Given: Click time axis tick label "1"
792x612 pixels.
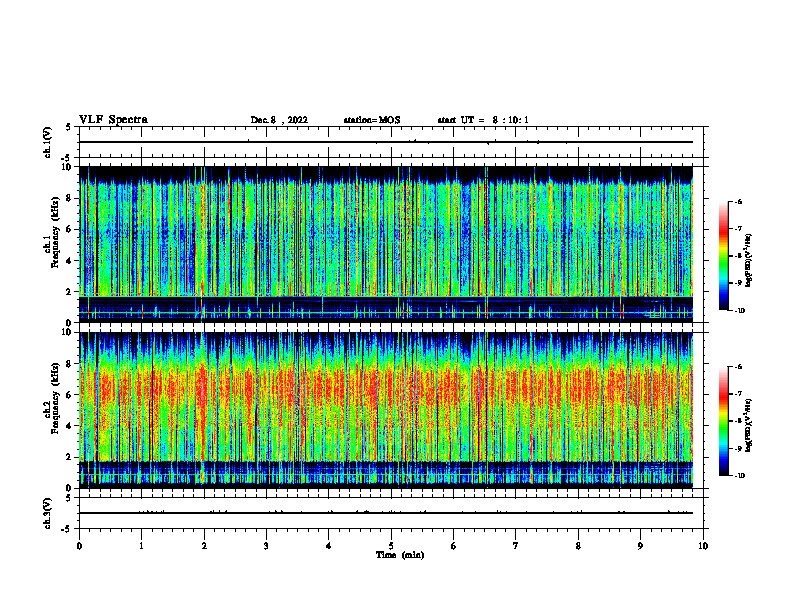Looking at the screenshot, I should click(x=141, y=546).
